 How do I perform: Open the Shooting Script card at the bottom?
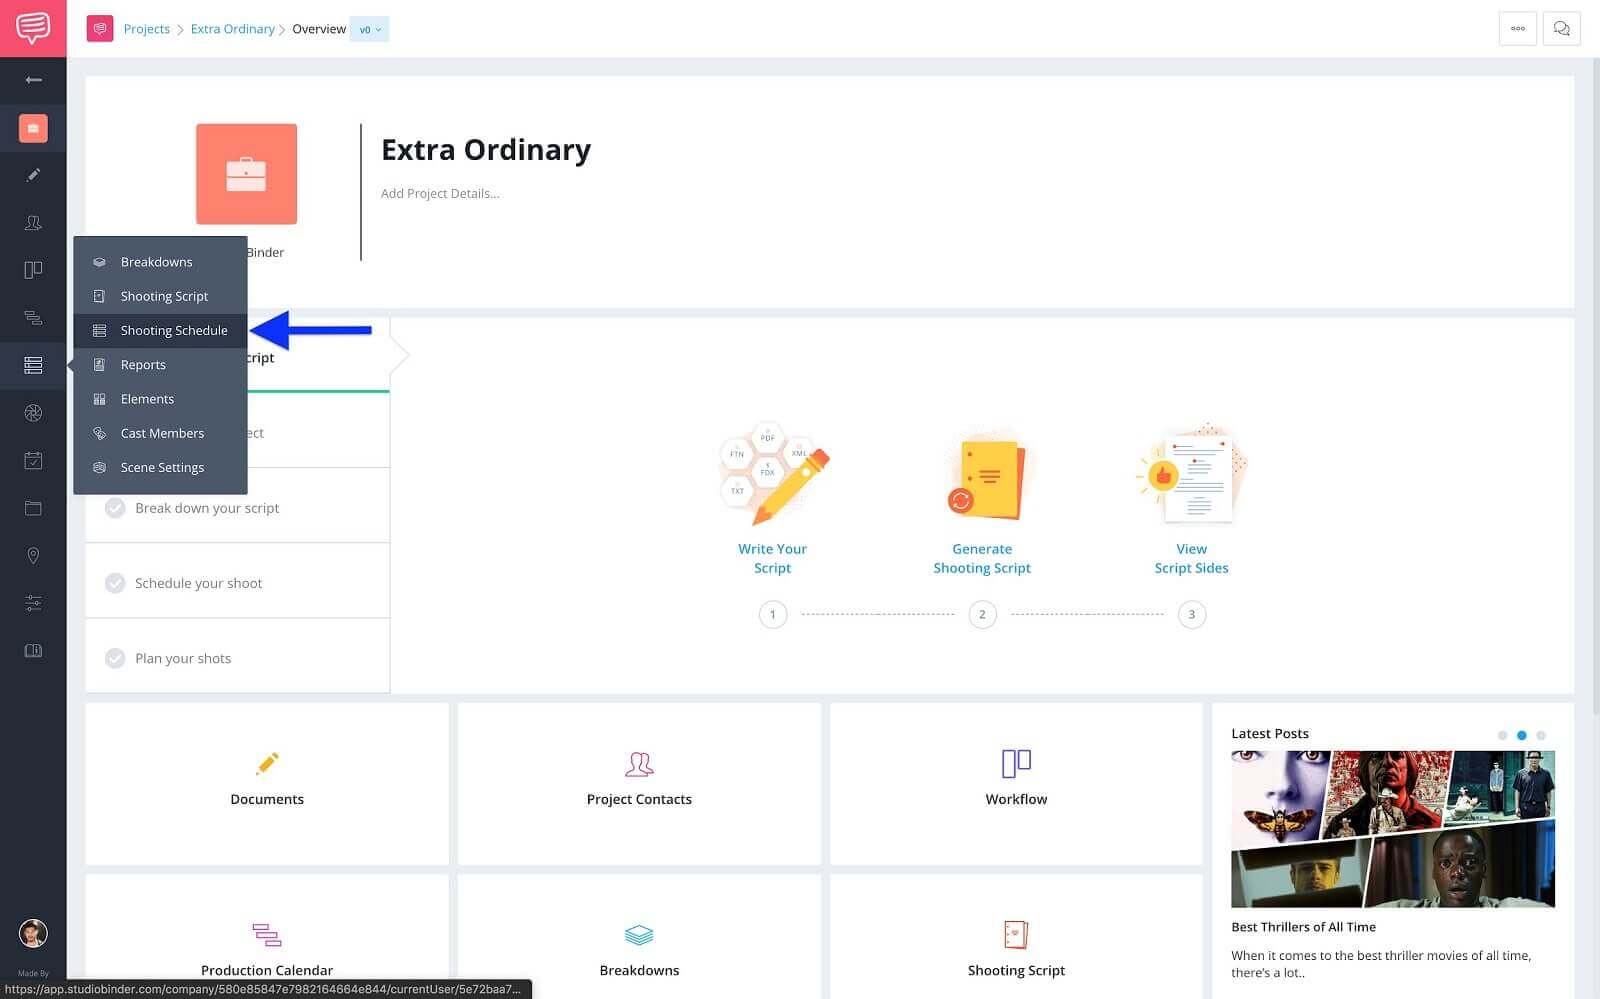[1016, 937]
